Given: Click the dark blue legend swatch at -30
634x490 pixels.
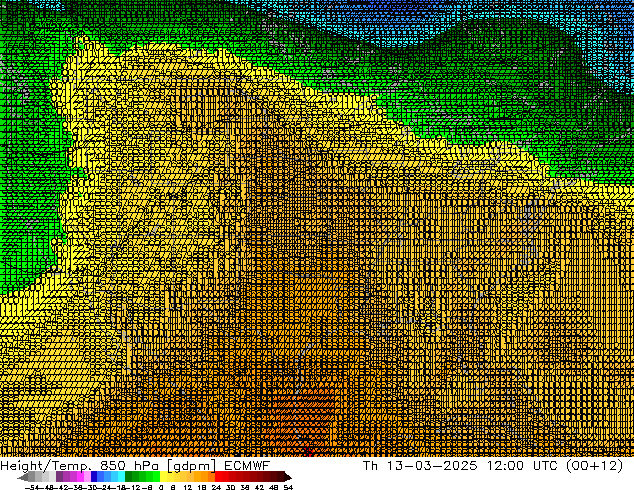Looking at the screenshot, I should [x=94, y=477].
